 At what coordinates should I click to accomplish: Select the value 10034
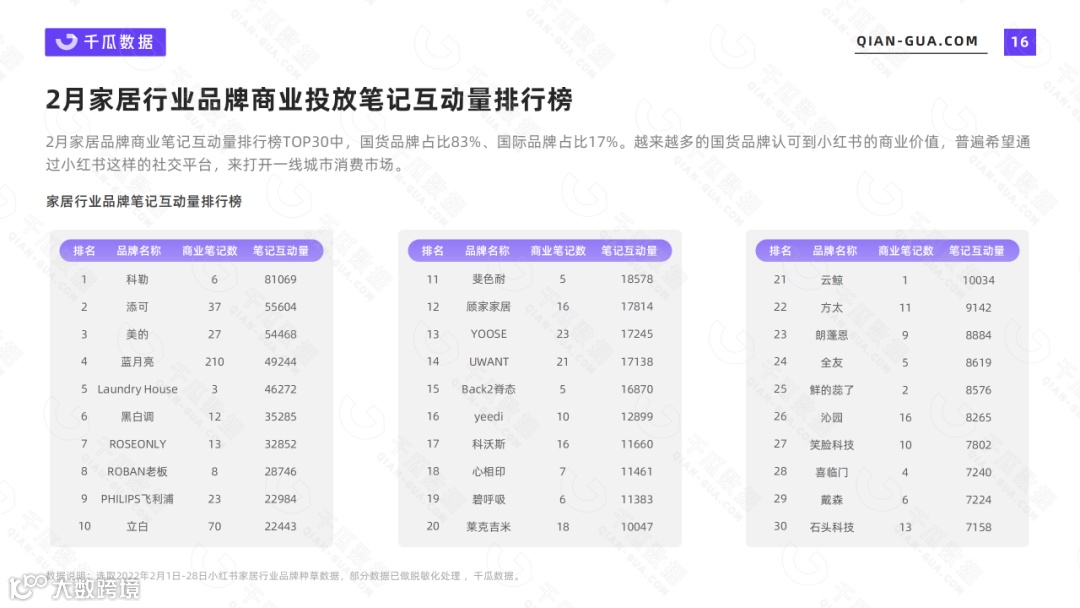point(978,280)
